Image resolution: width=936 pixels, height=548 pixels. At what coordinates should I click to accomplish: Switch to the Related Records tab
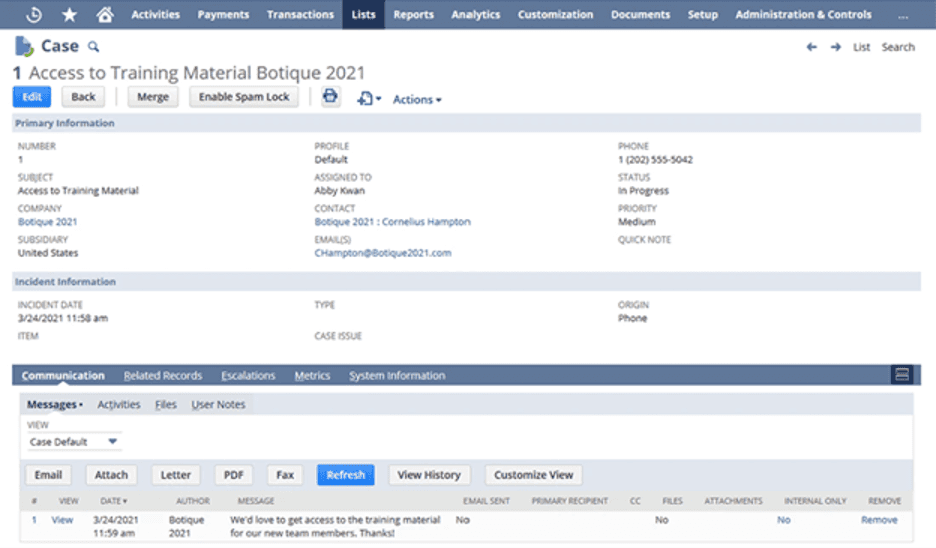163,376
